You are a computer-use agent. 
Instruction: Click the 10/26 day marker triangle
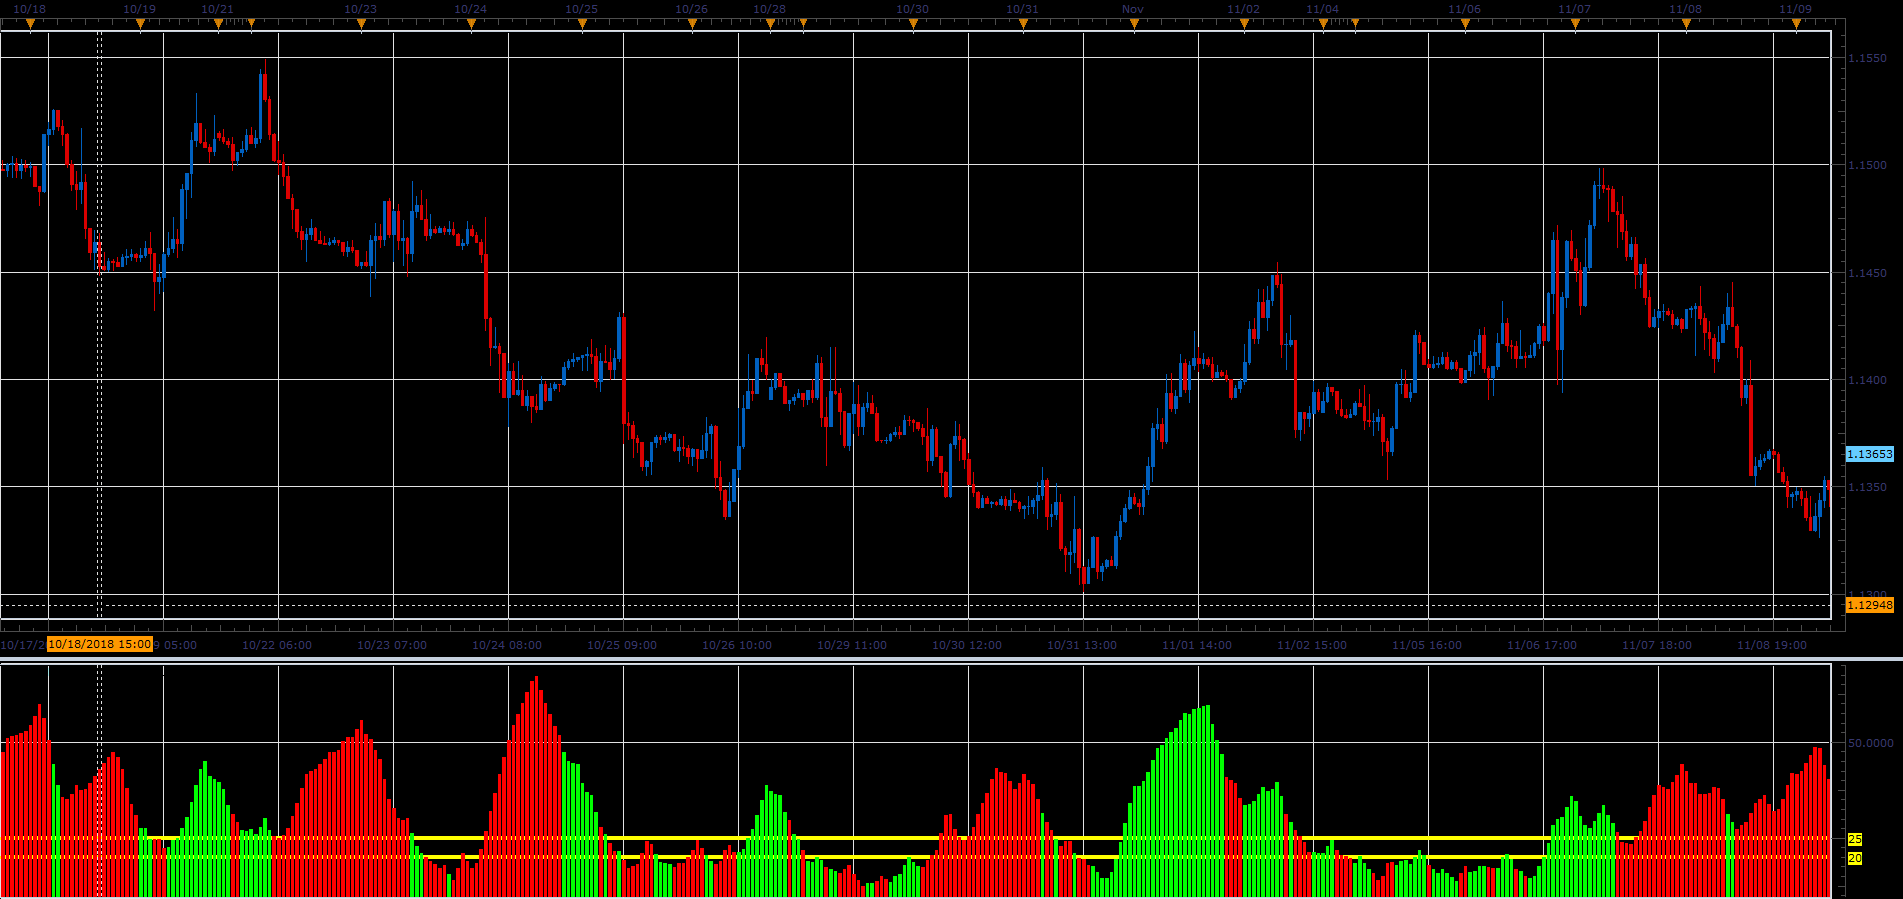(692, 26)
